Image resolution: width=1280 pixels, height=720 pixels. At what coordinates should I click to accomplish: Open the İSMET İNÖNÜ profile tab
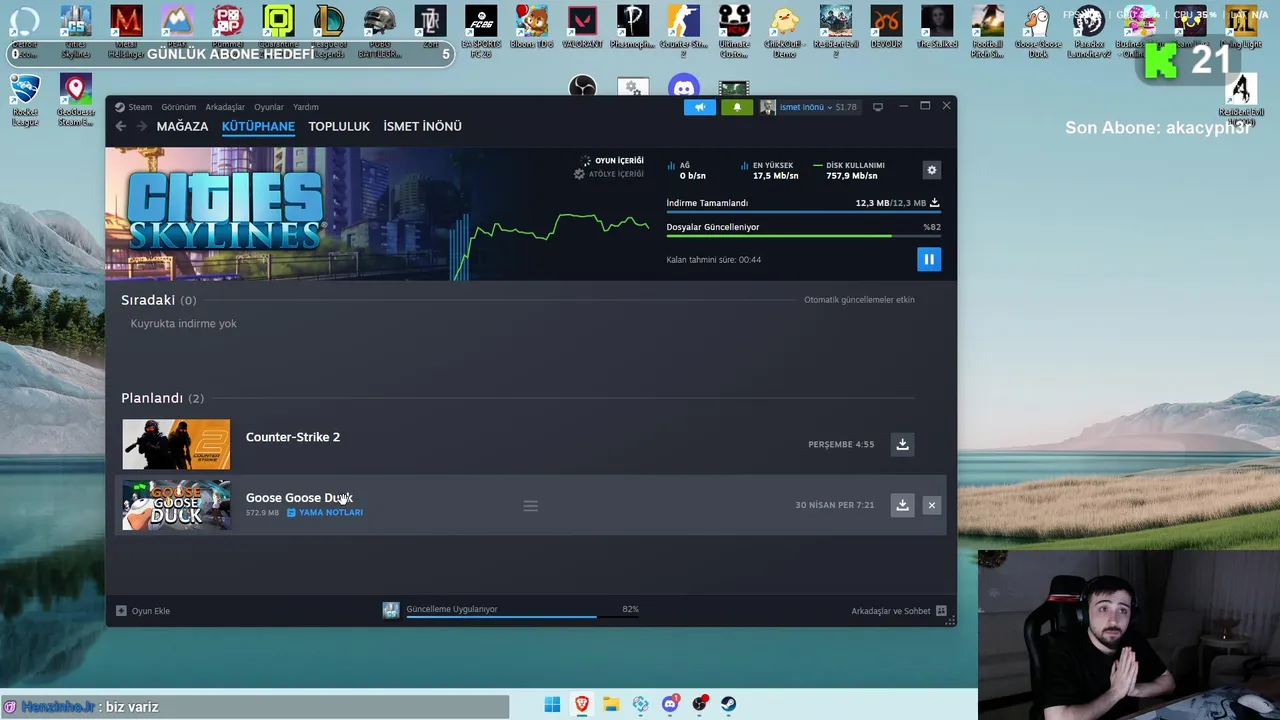click(422, 127)
